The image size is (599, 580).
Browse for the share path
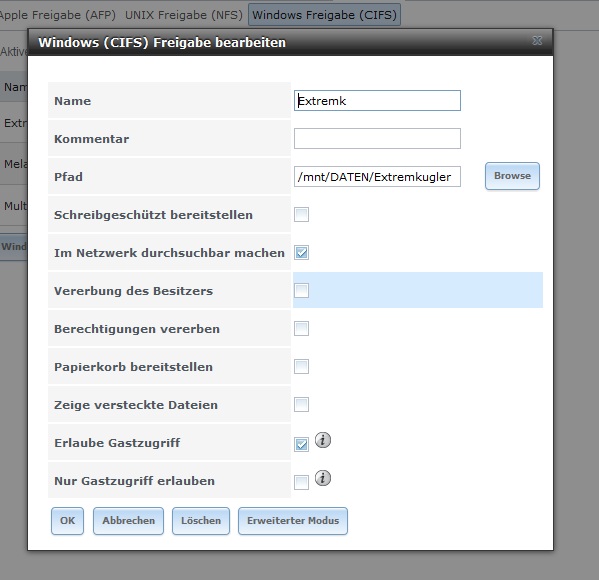(x=512, y=176)
